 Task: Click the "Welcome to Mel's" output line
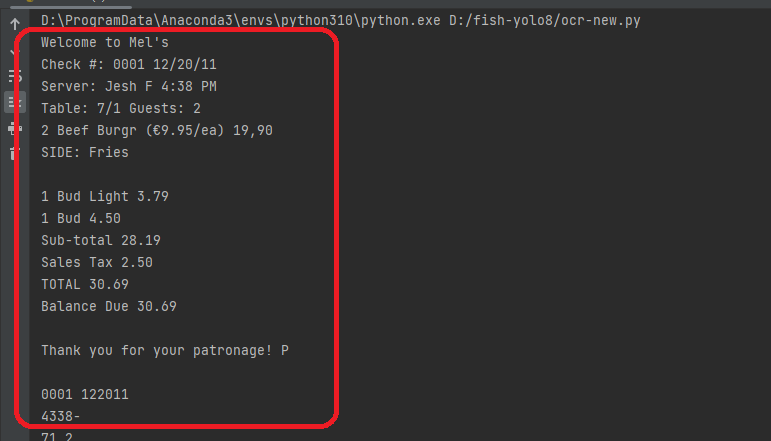click(105, 43)
